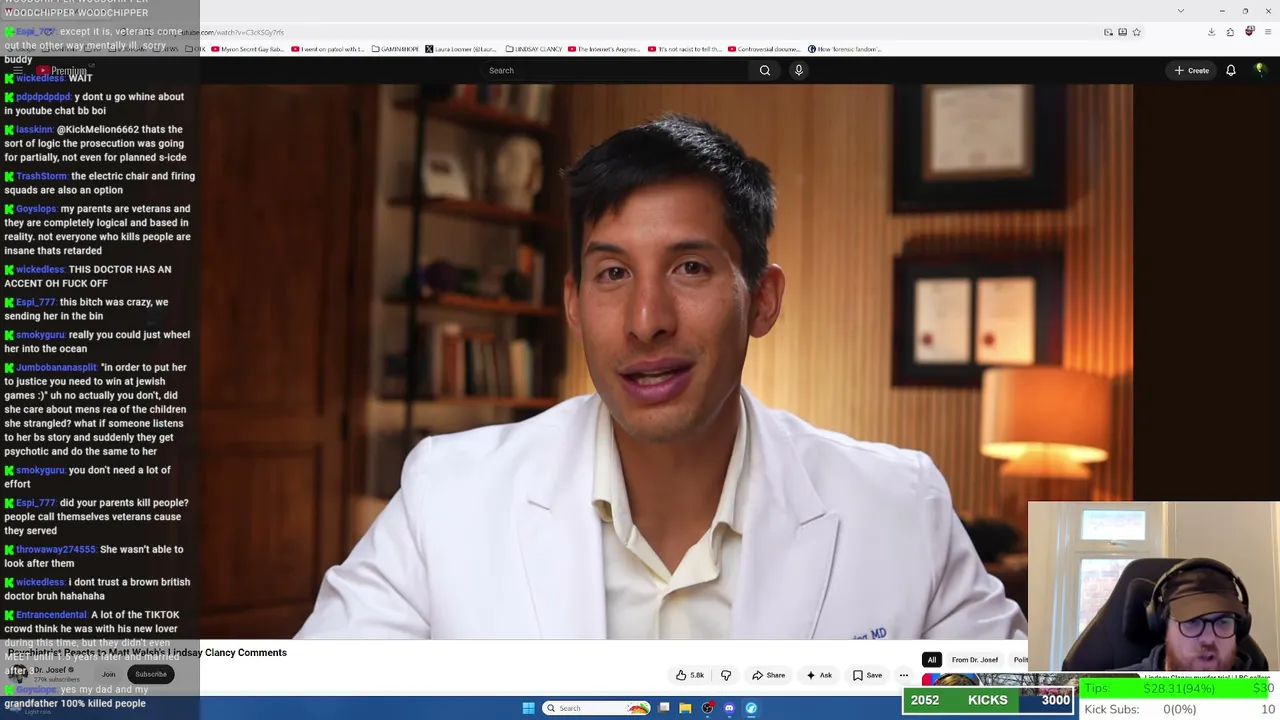Open the It's not racist to tell bookmark
Screen dimensions: 1280x720
(x=685, y=49)
